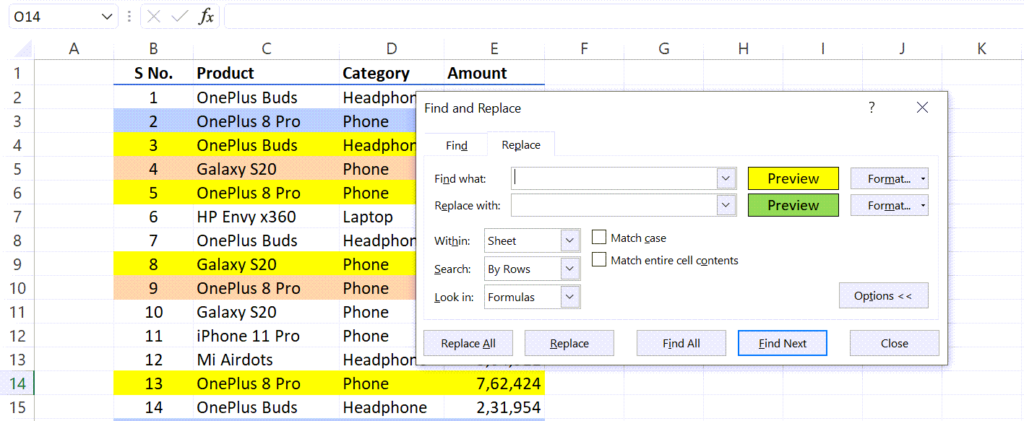Click the Name Box showing O14
This screenshot has height=421, width=1024.
55,17
